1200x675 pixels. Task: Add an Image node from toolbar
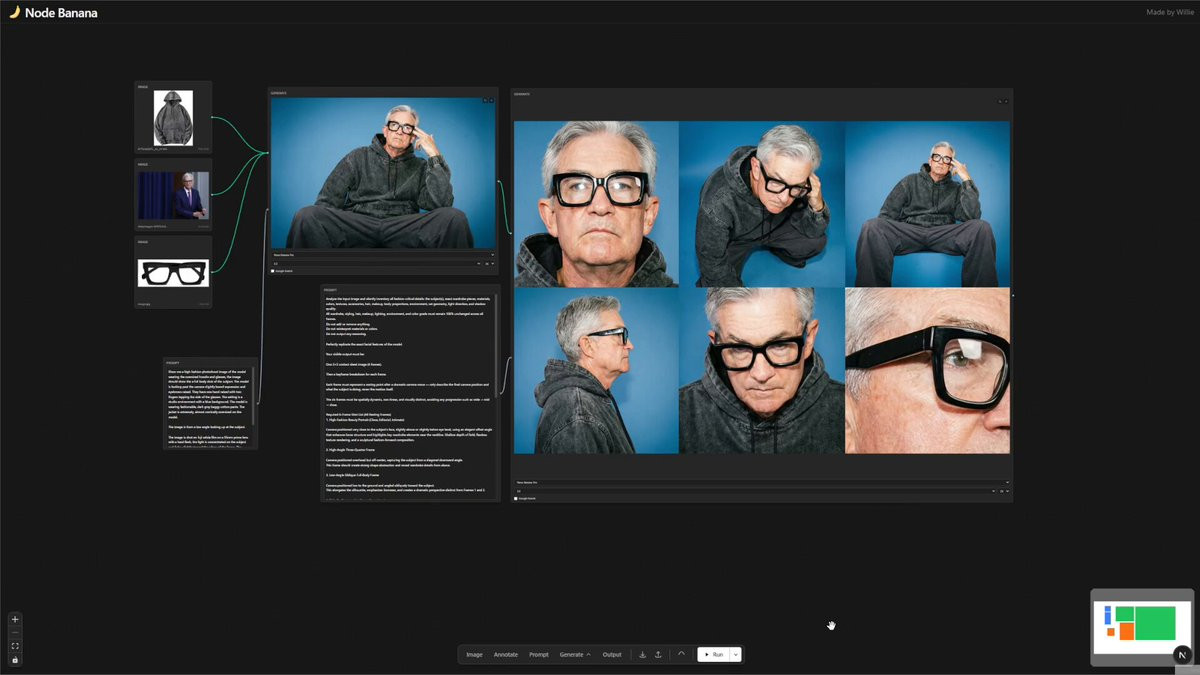point(474,654)
